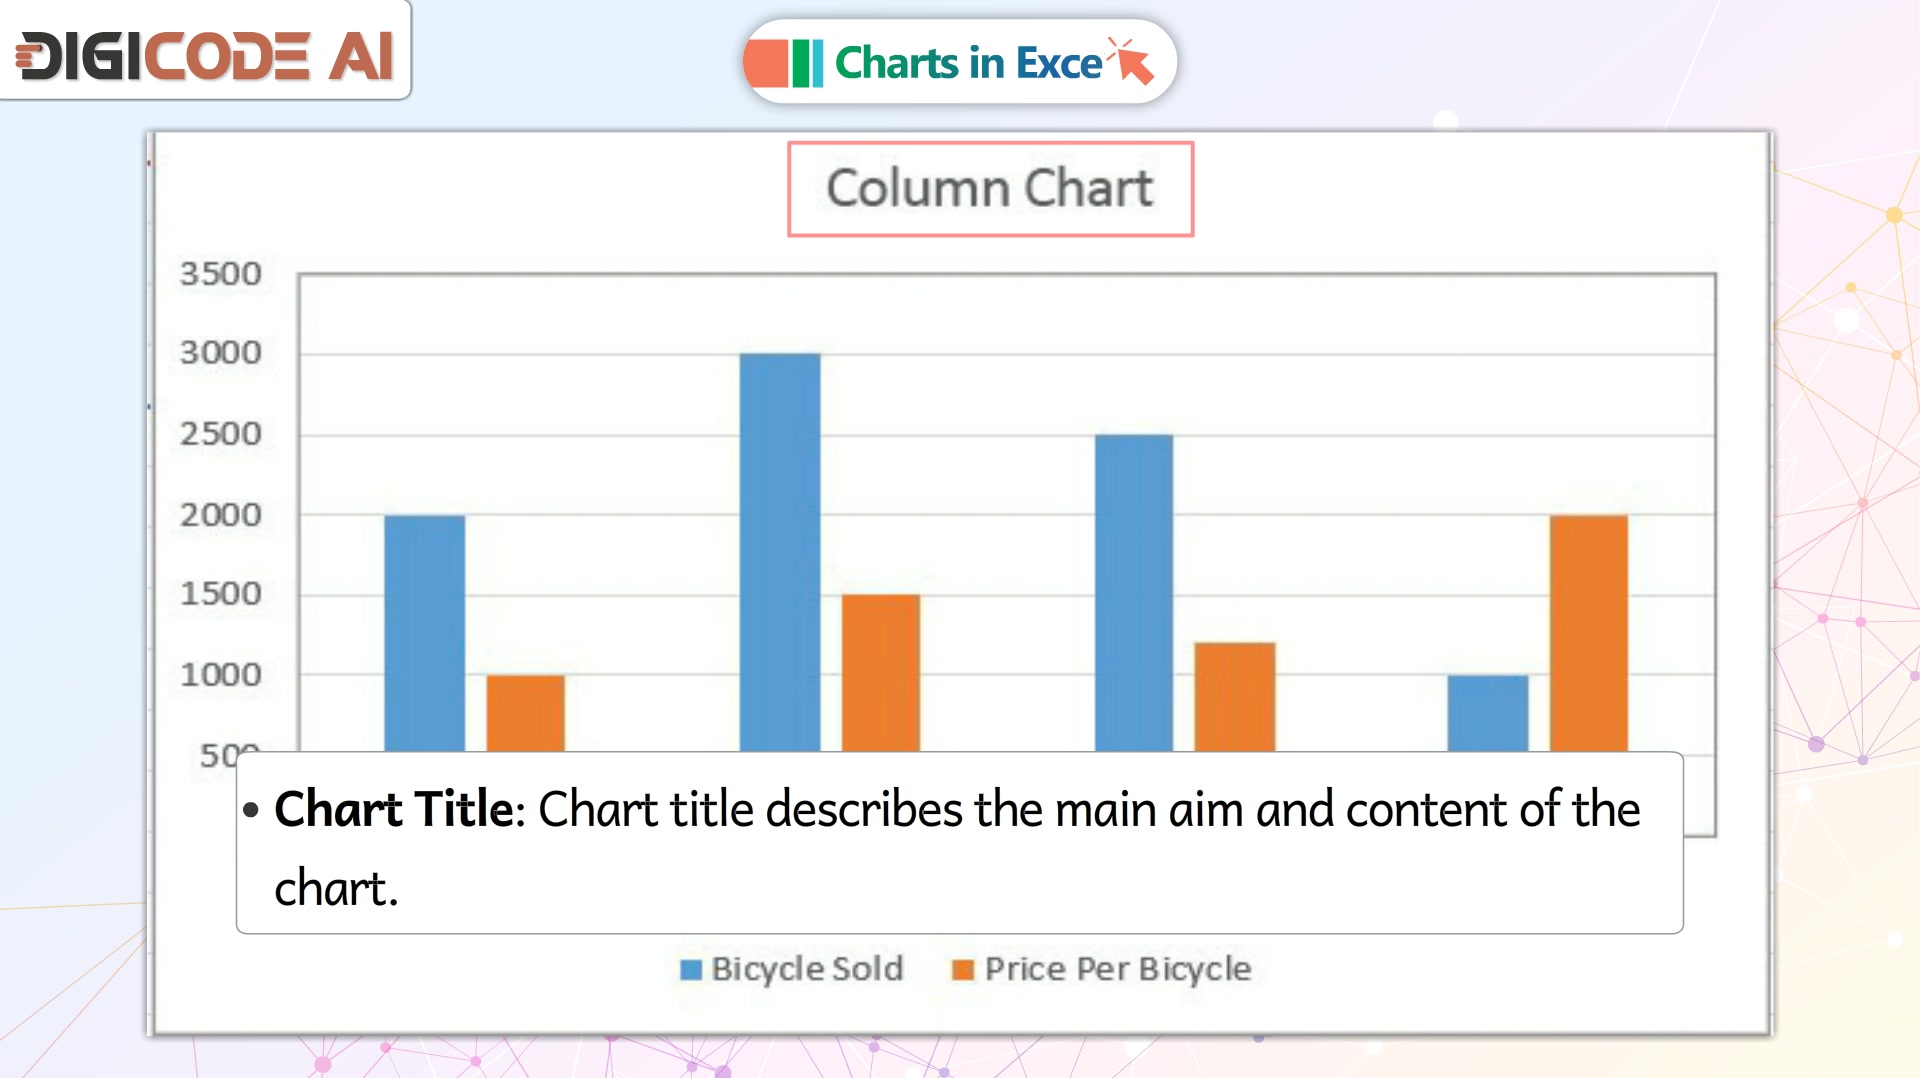Select the shortest blue bar at 1000

[x=1488, y=713]
